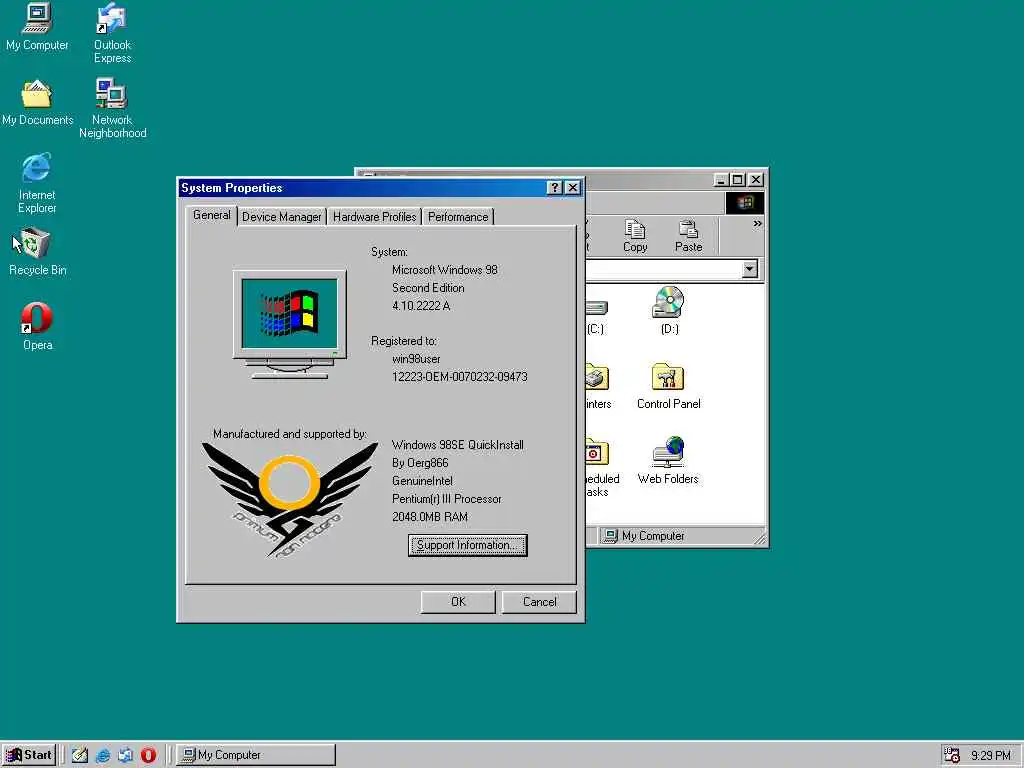Click the Windows monitor logo image
The height and width of the screenshot is (768, 1024).
[x=290, y=324]
